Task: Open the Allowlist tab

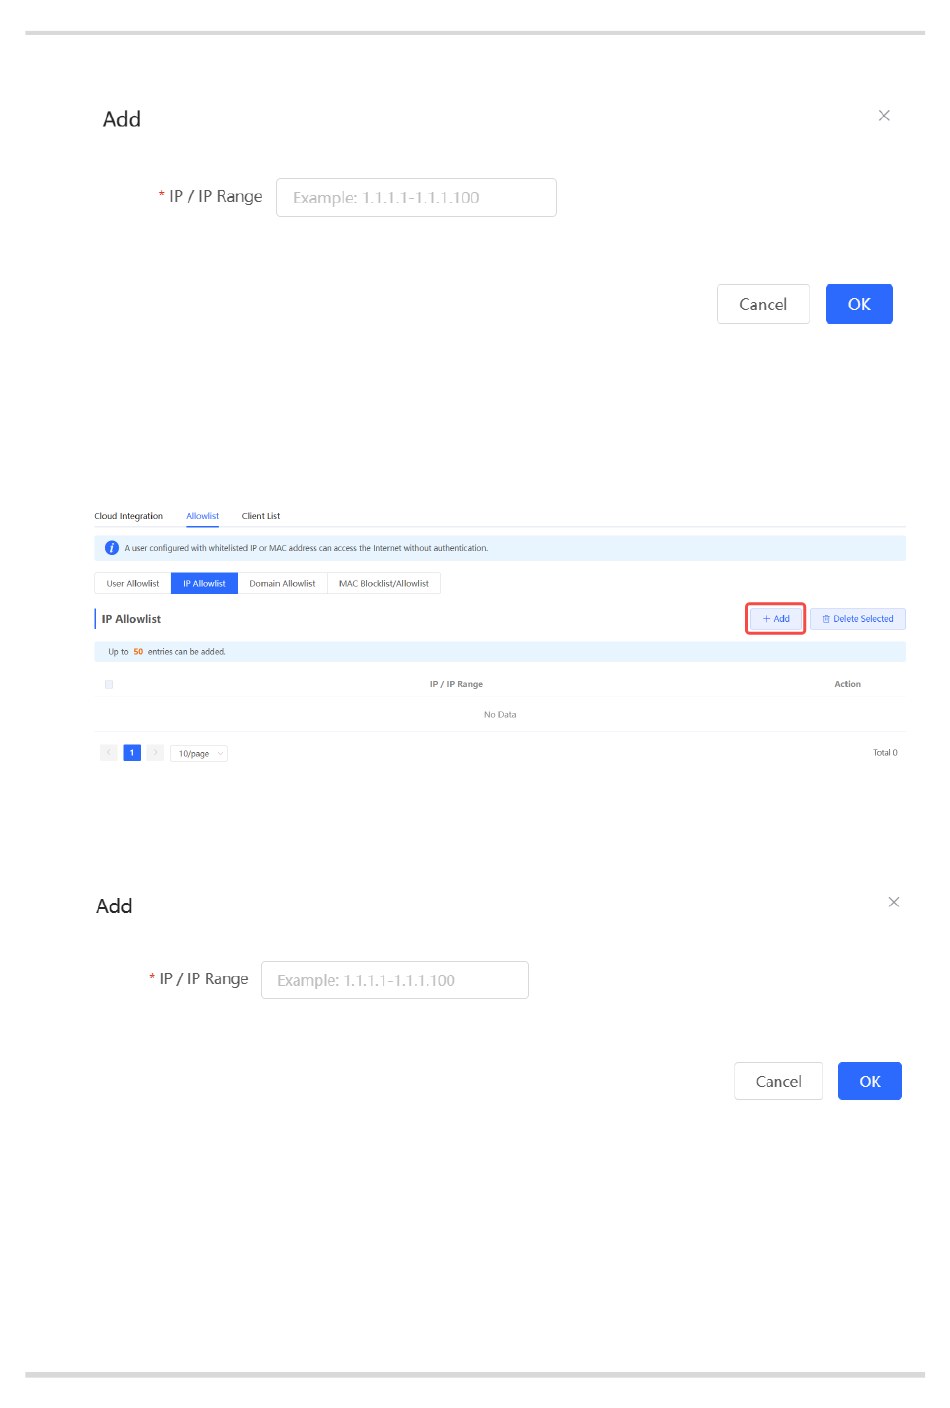Action: point(202,516)
